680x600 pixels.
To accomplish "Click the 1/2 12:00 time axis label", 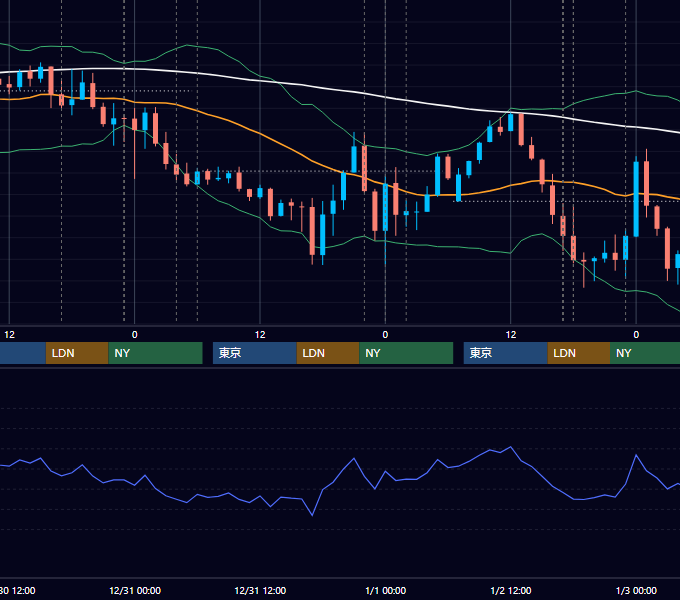I will (x=511, y=590).
